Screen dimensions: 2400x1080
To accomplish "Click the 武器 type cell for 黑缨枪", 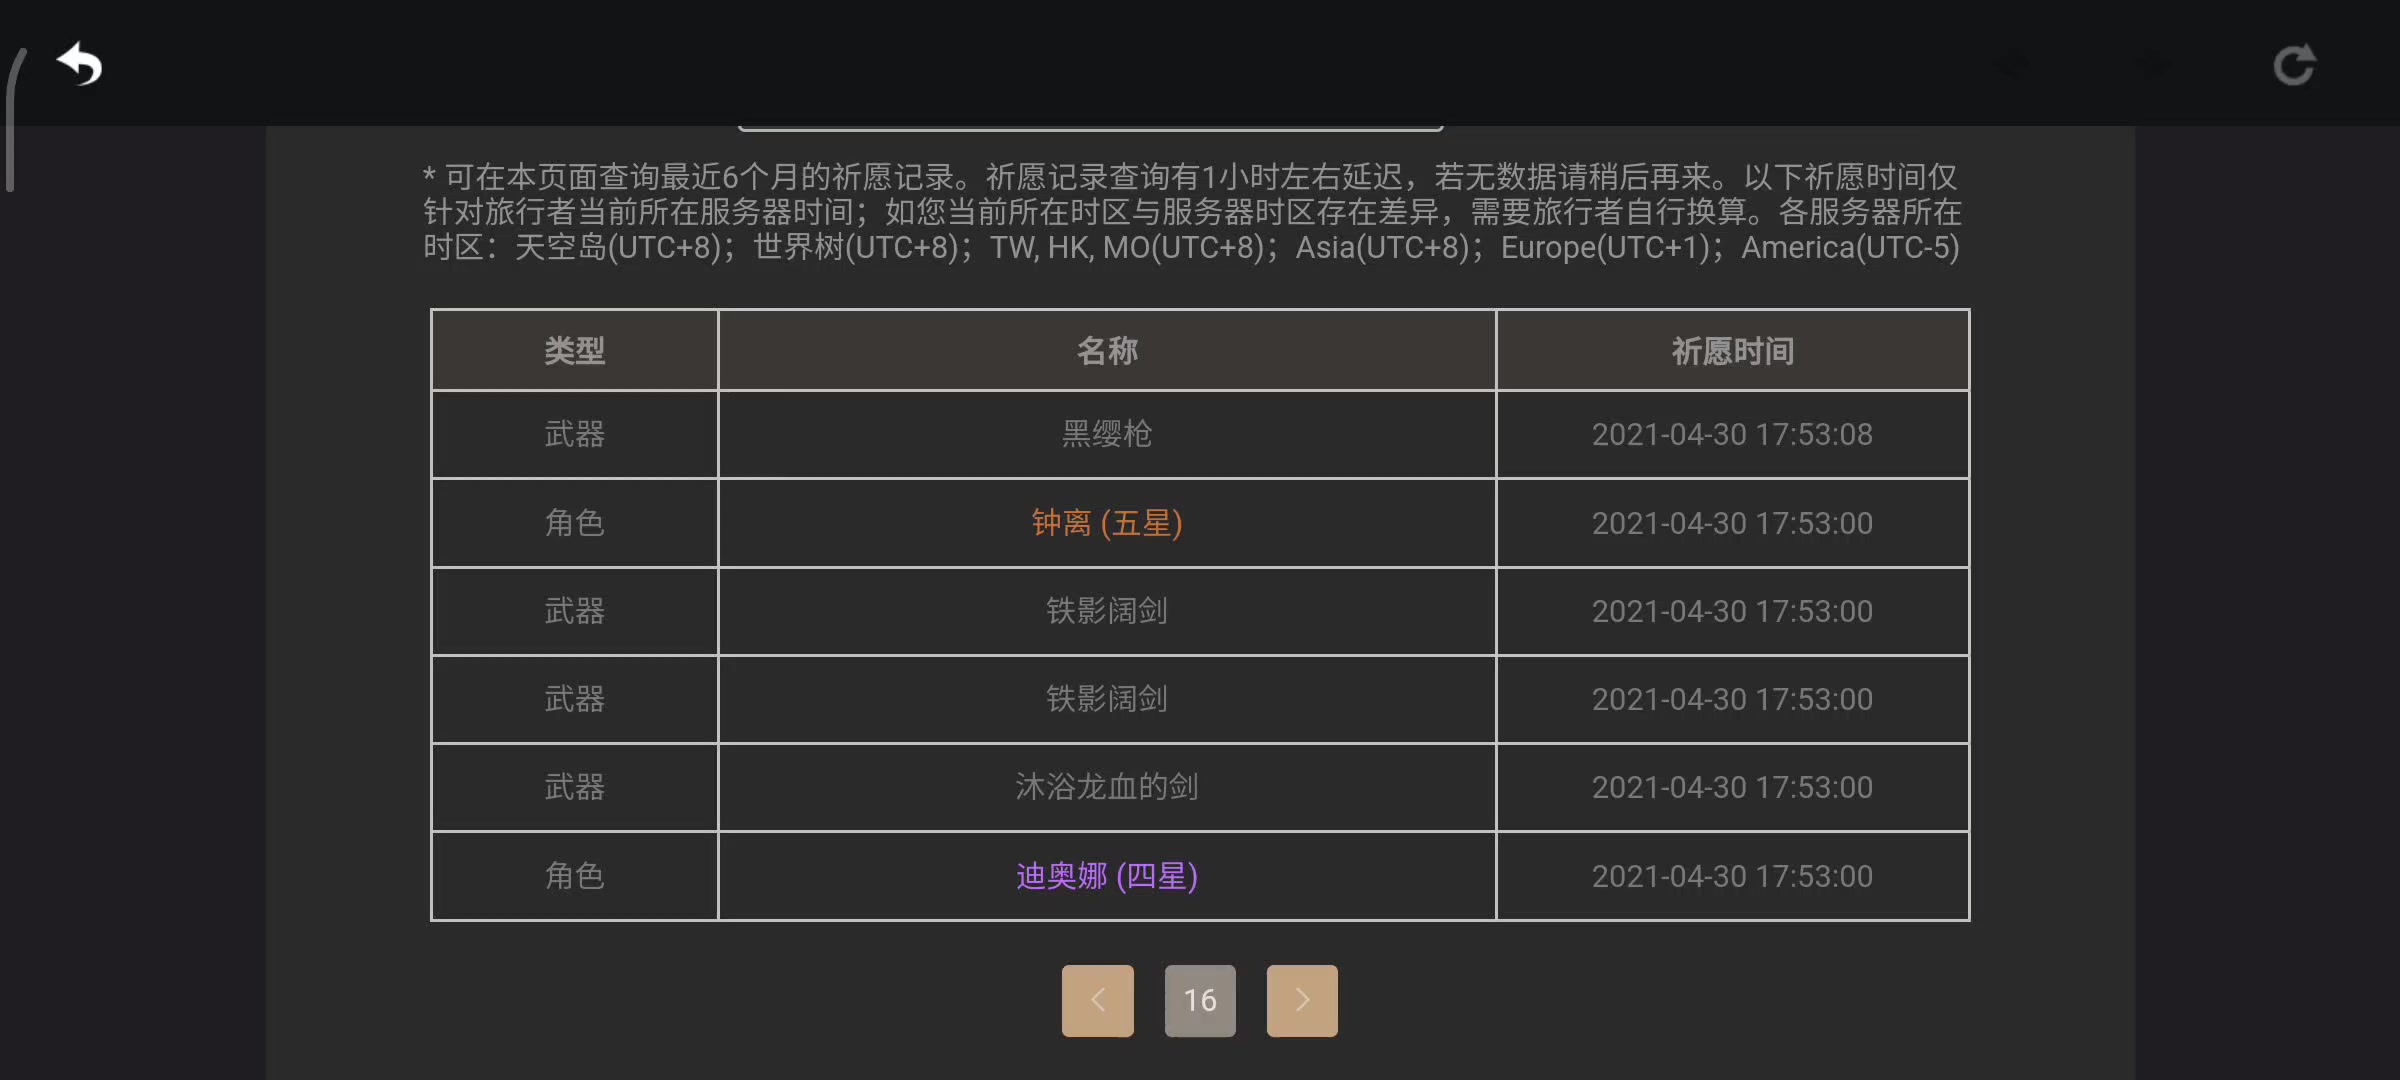I will coord(574,434).
